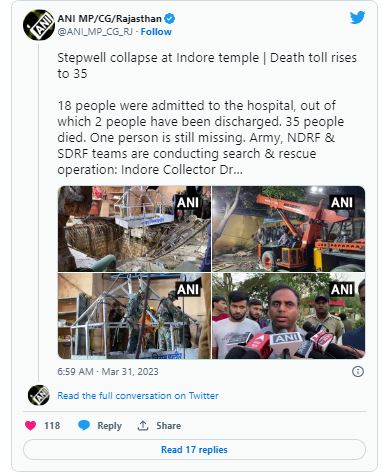
Task: Read the full conversation on Twitter
Action: 138,396
